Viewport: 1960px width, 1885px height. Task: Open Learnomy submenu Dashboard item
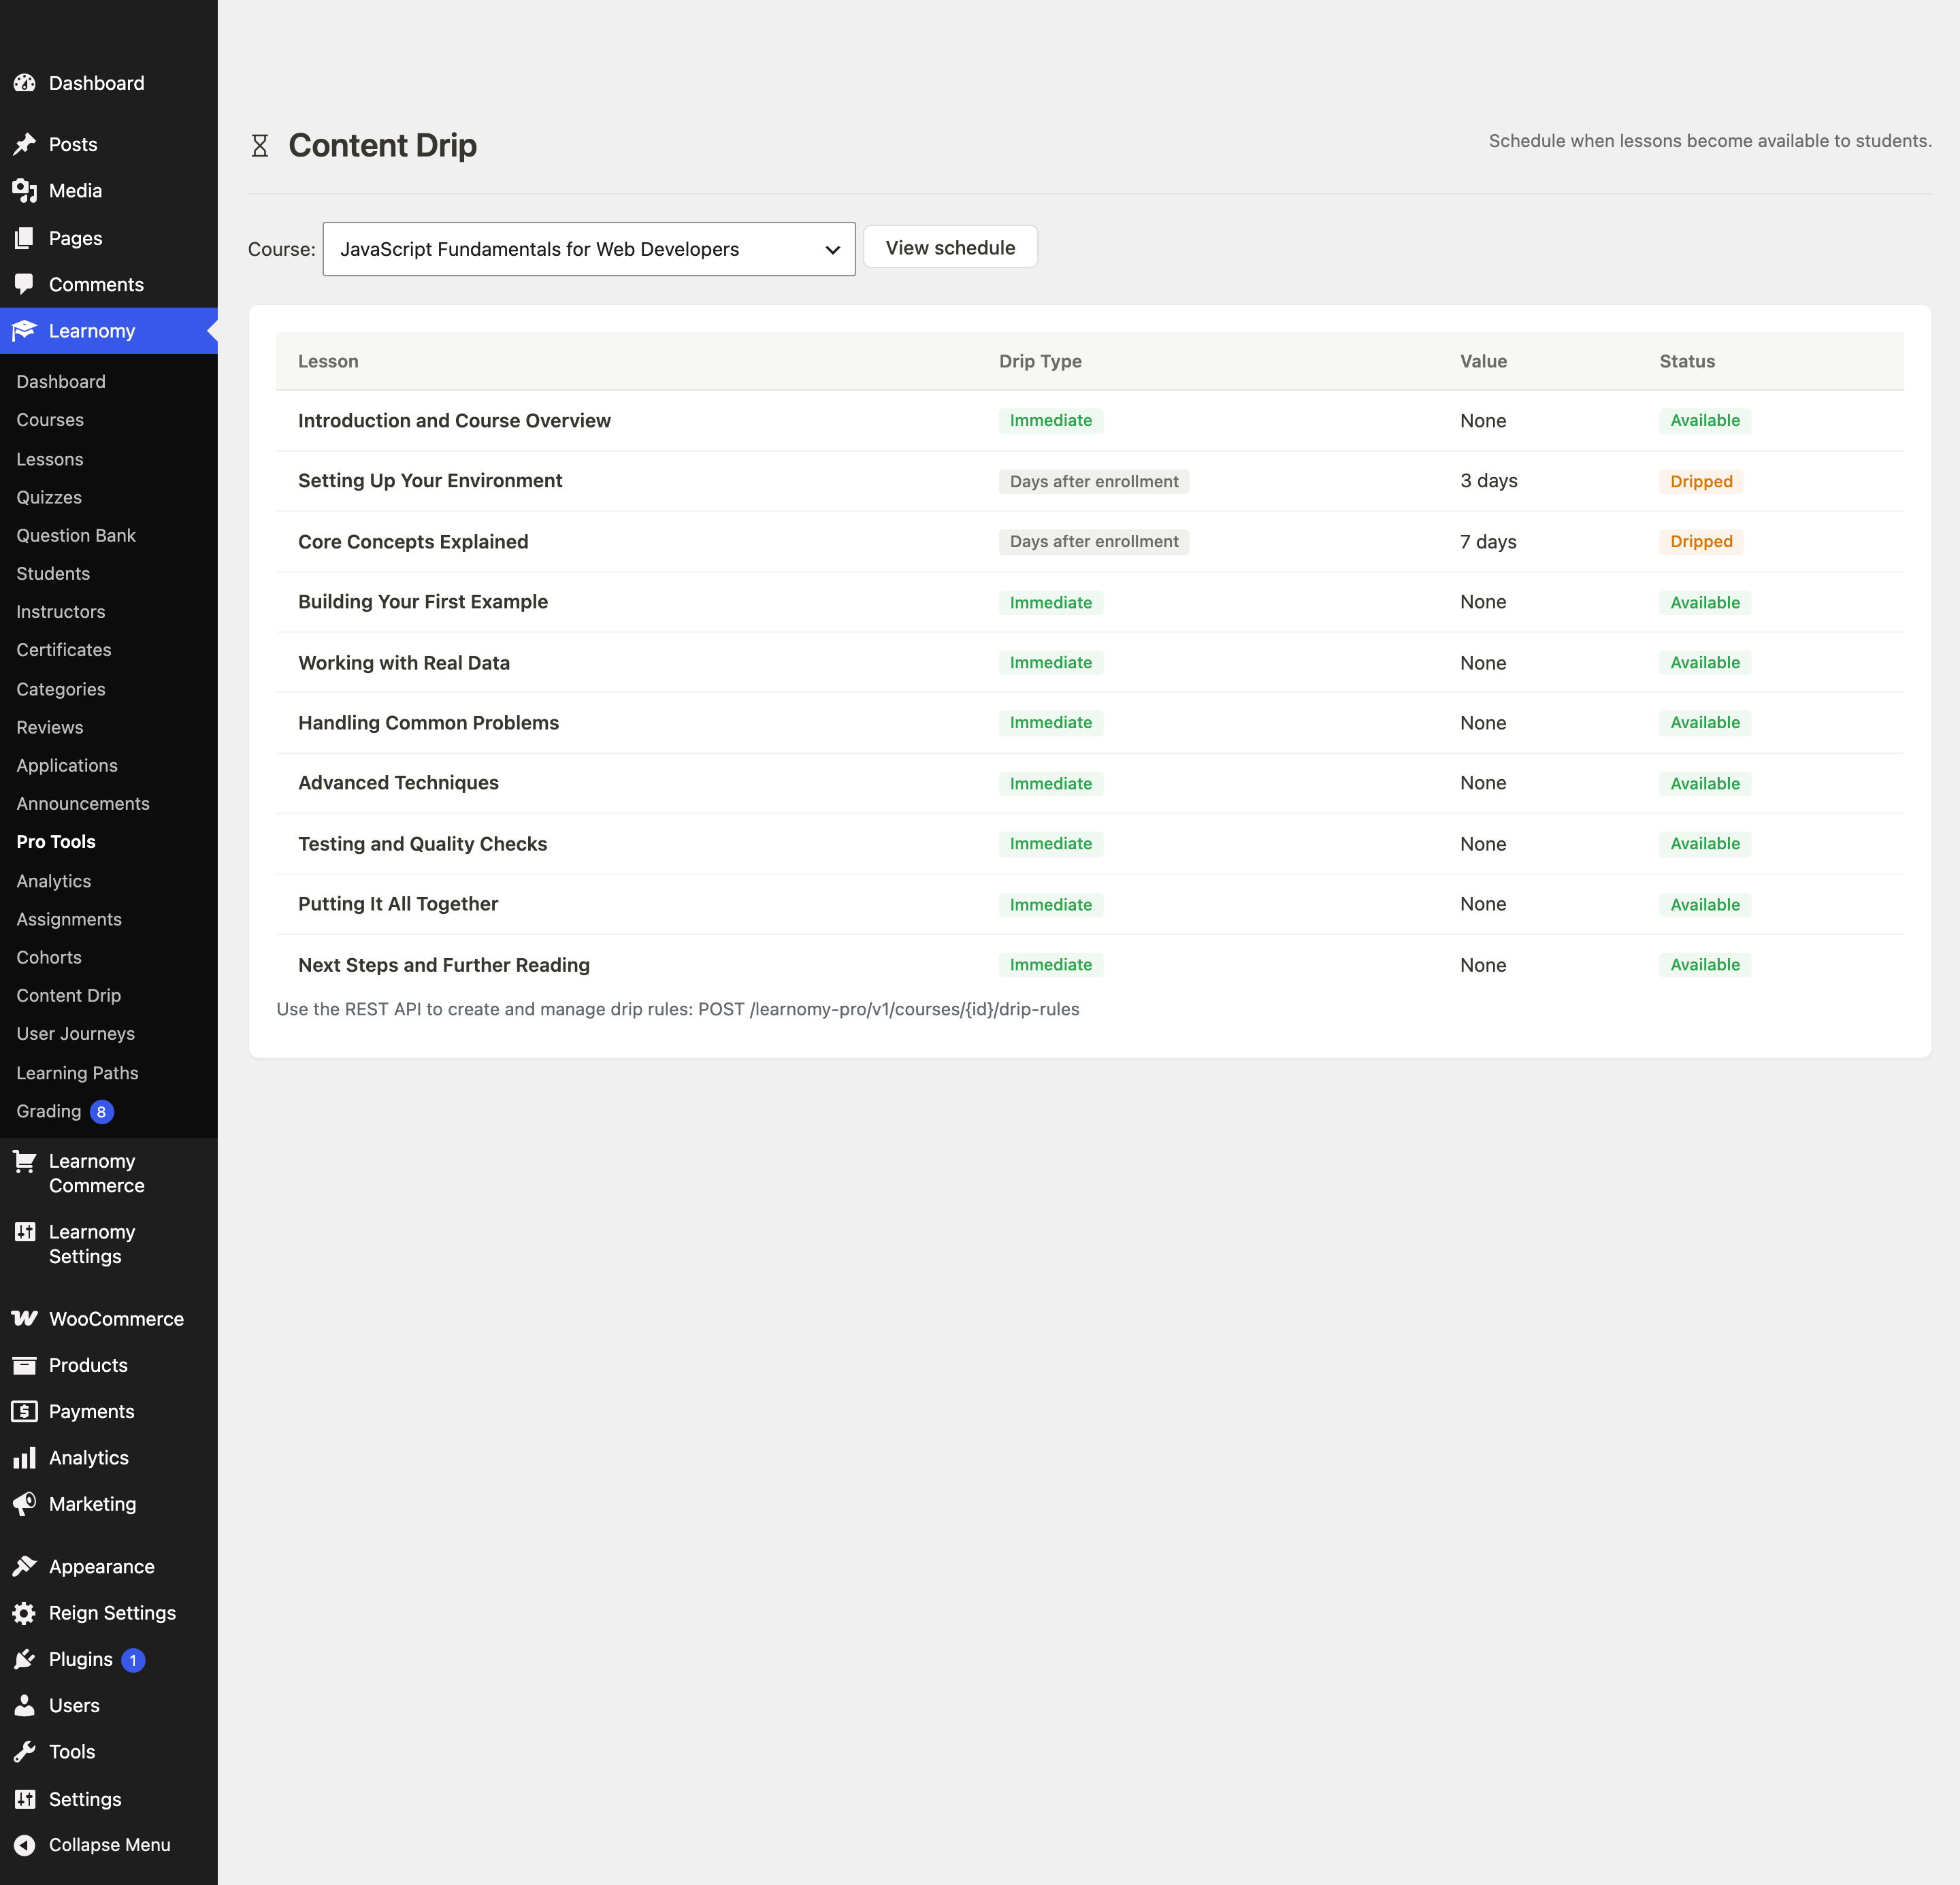[61, 381]
